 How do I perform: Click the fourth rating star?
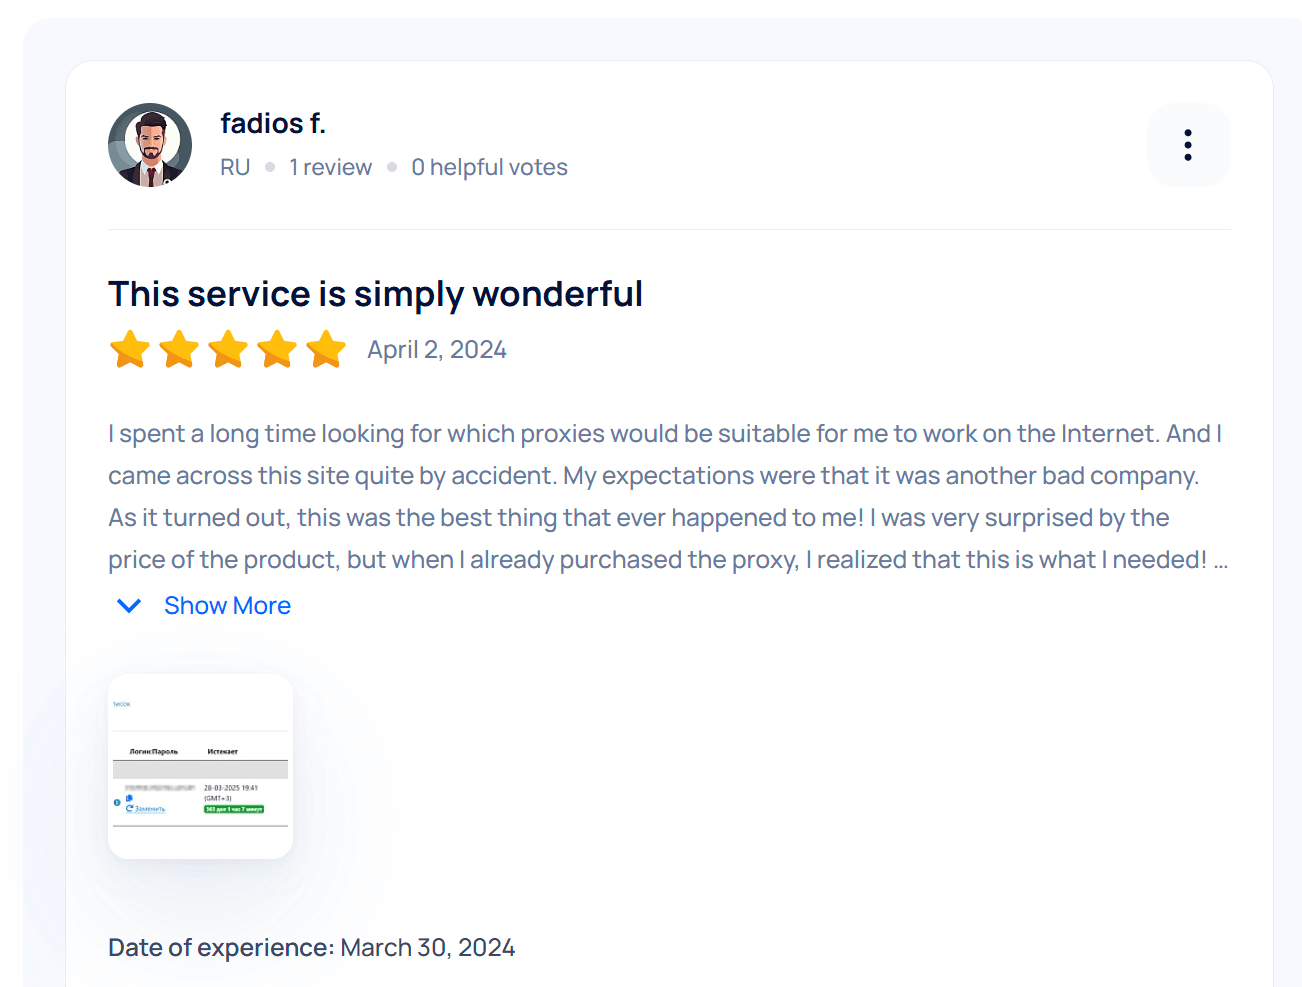[277, 350]
